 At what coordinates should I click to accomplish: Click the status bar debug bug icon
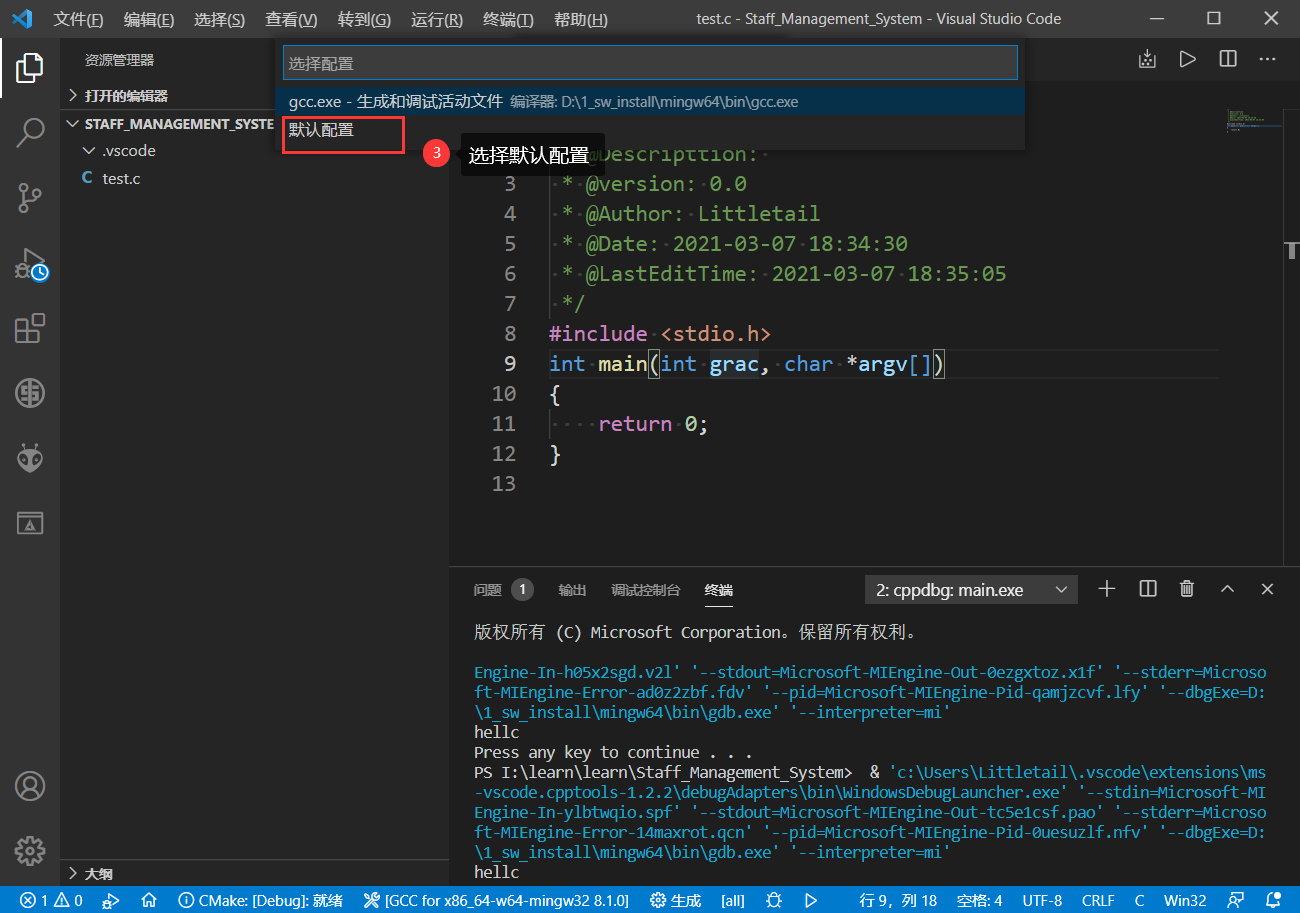point(774,900)
